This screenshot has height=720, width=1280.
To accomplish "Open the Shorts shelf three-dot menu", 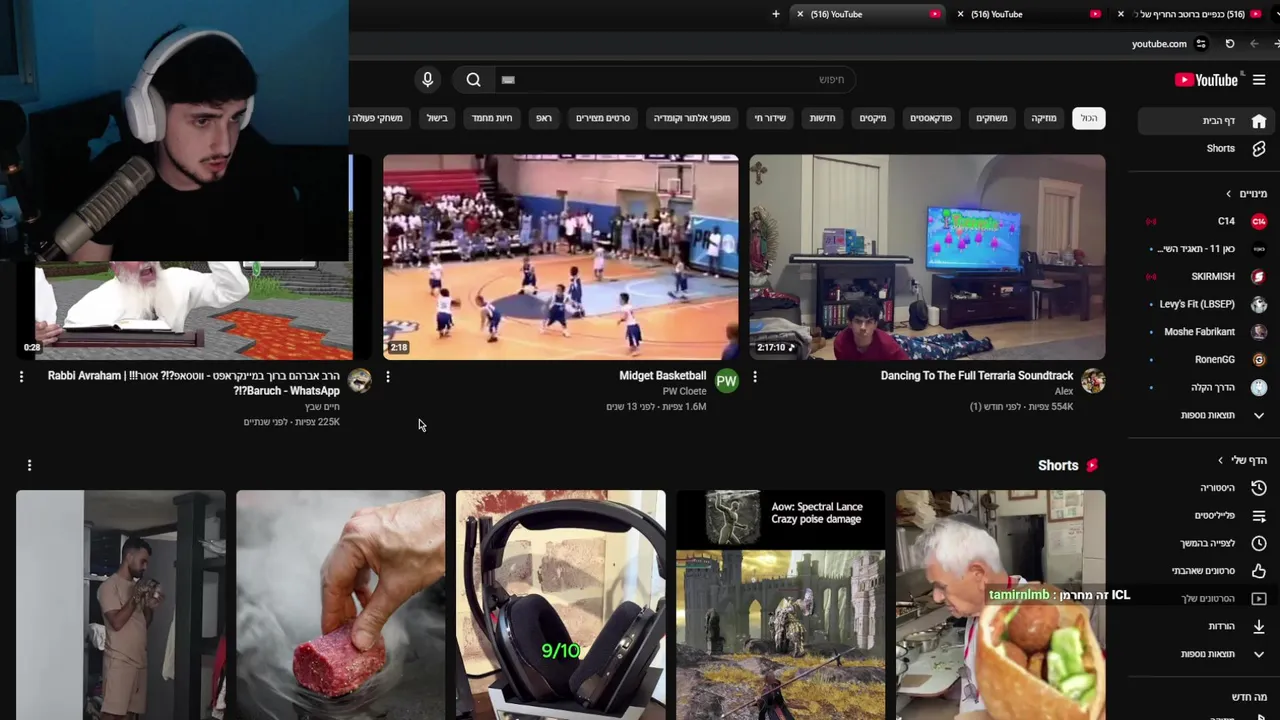I will pyautogui.click(x=29, y=465).
